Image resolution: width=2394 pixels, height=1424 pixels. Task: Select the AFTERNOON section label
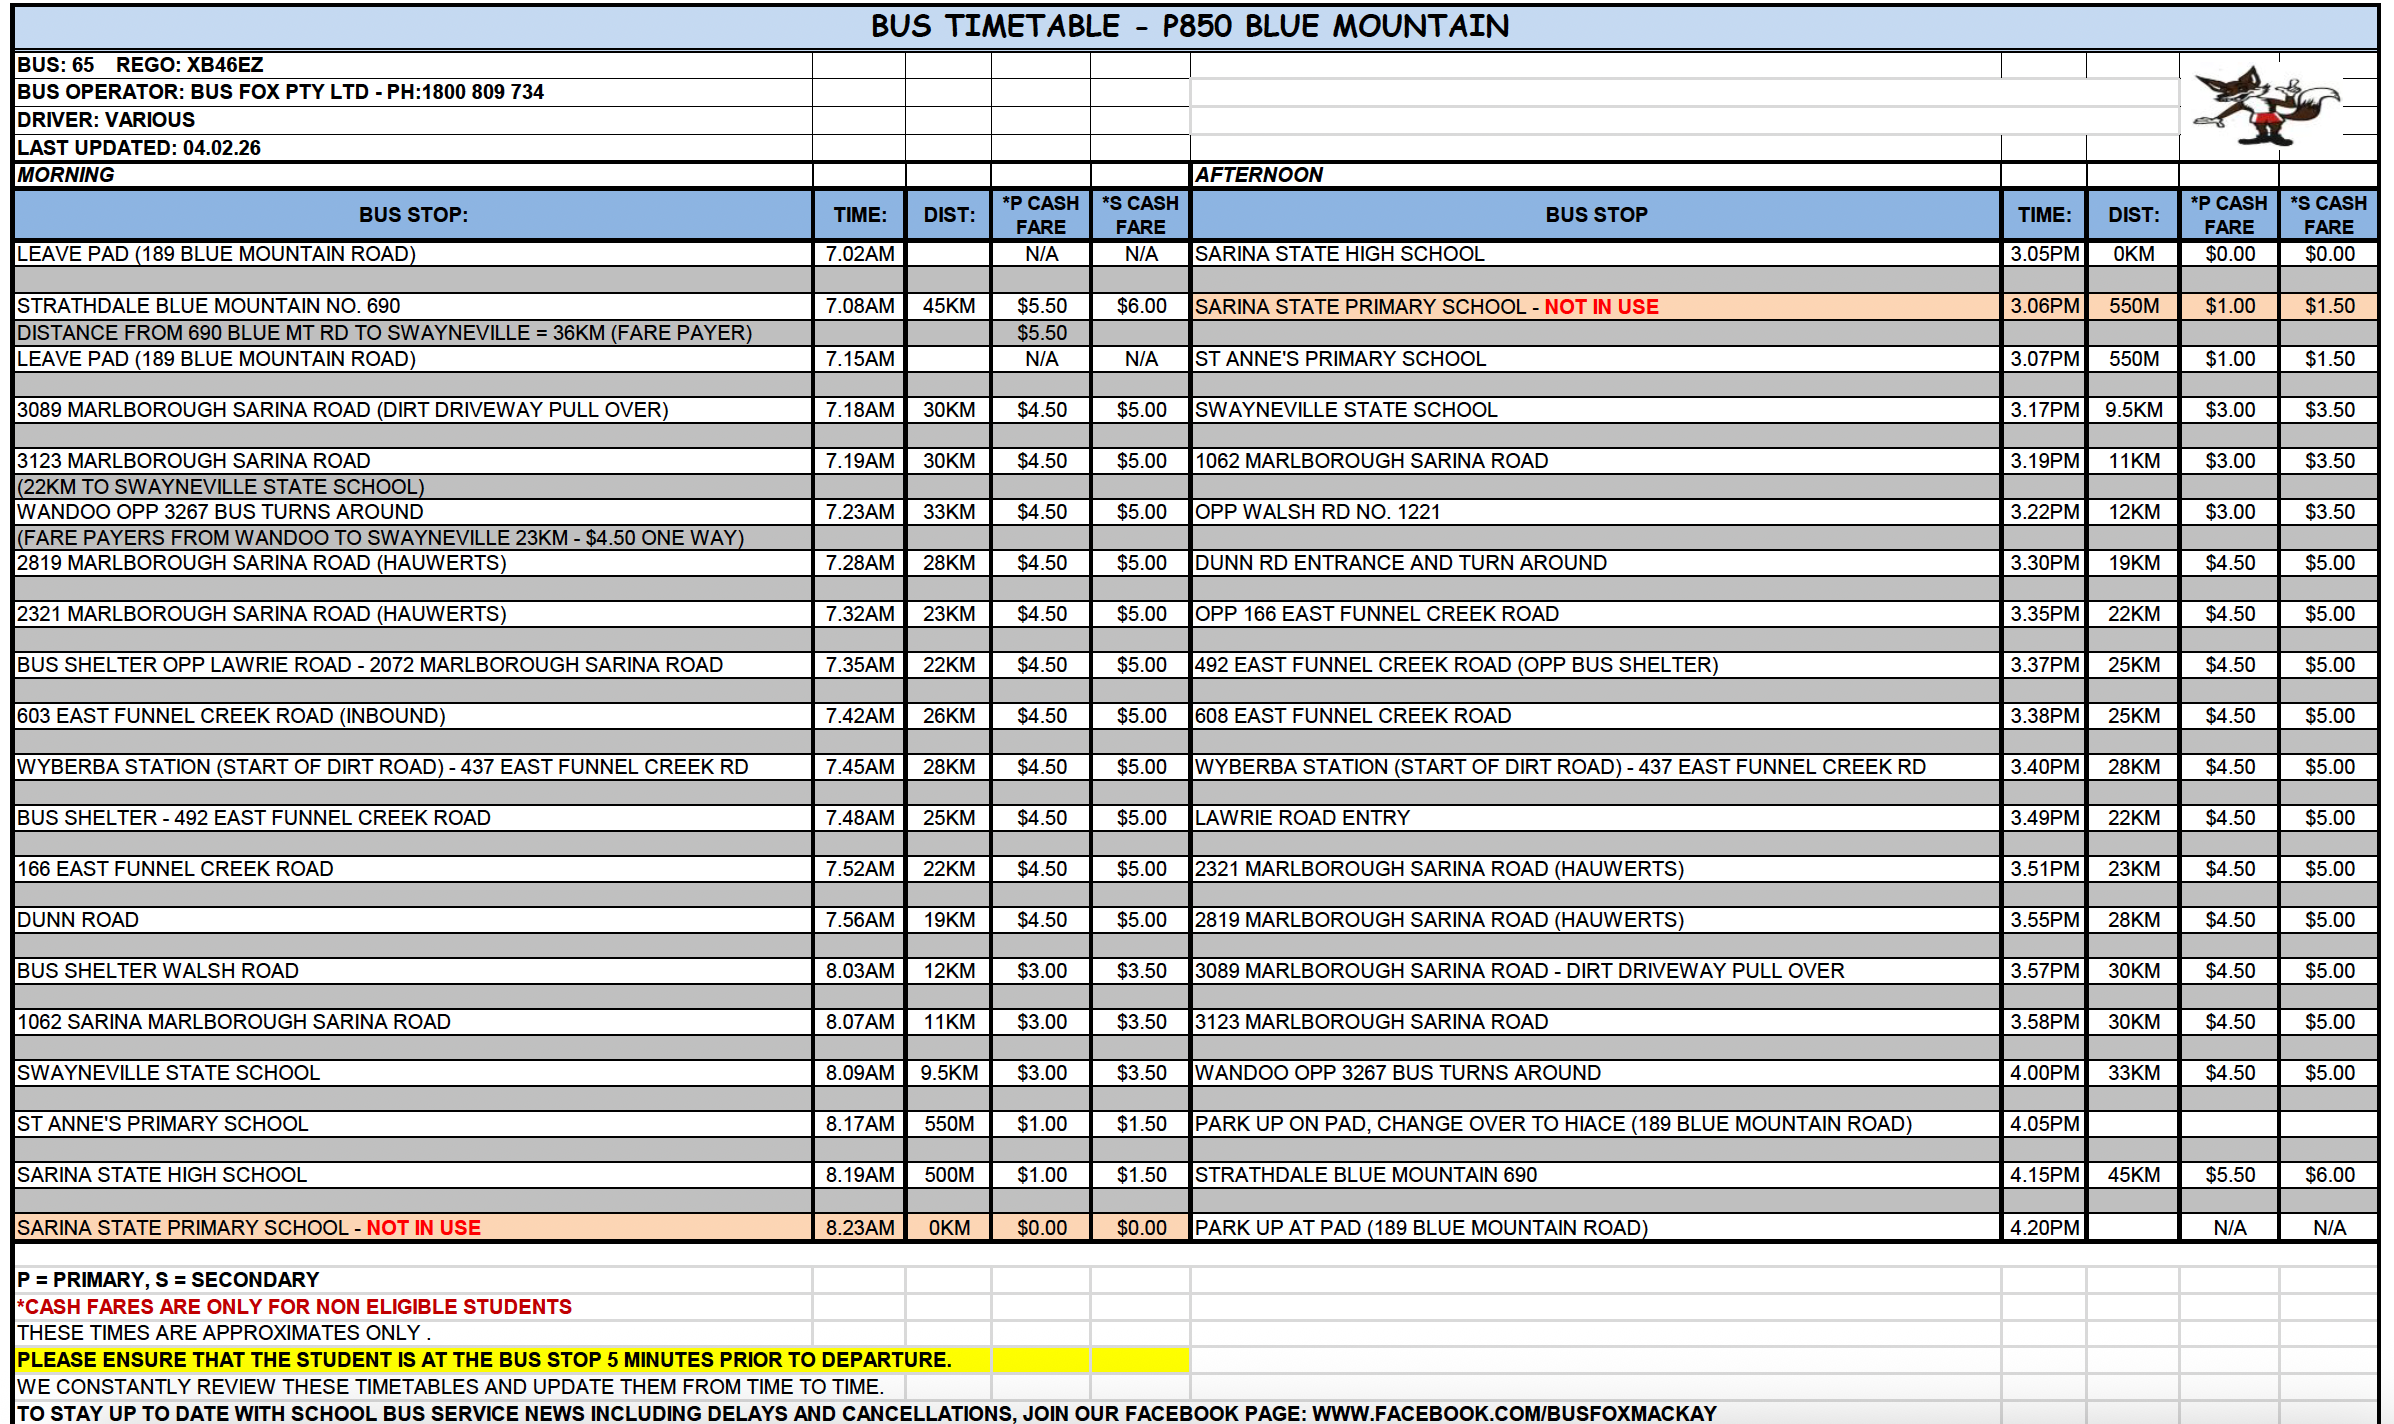pyautogui.click(x=1258, y=175)
